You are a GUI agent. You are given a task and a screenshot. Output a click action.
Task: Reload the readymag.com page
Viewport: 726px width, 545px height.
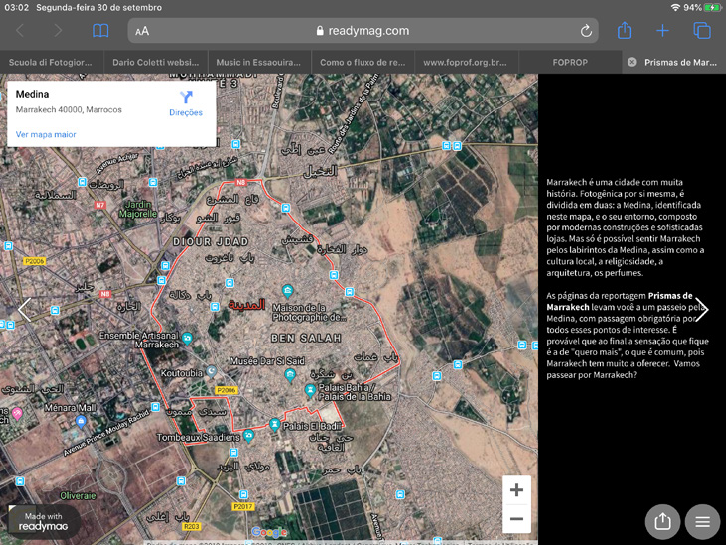click(586, 31)
